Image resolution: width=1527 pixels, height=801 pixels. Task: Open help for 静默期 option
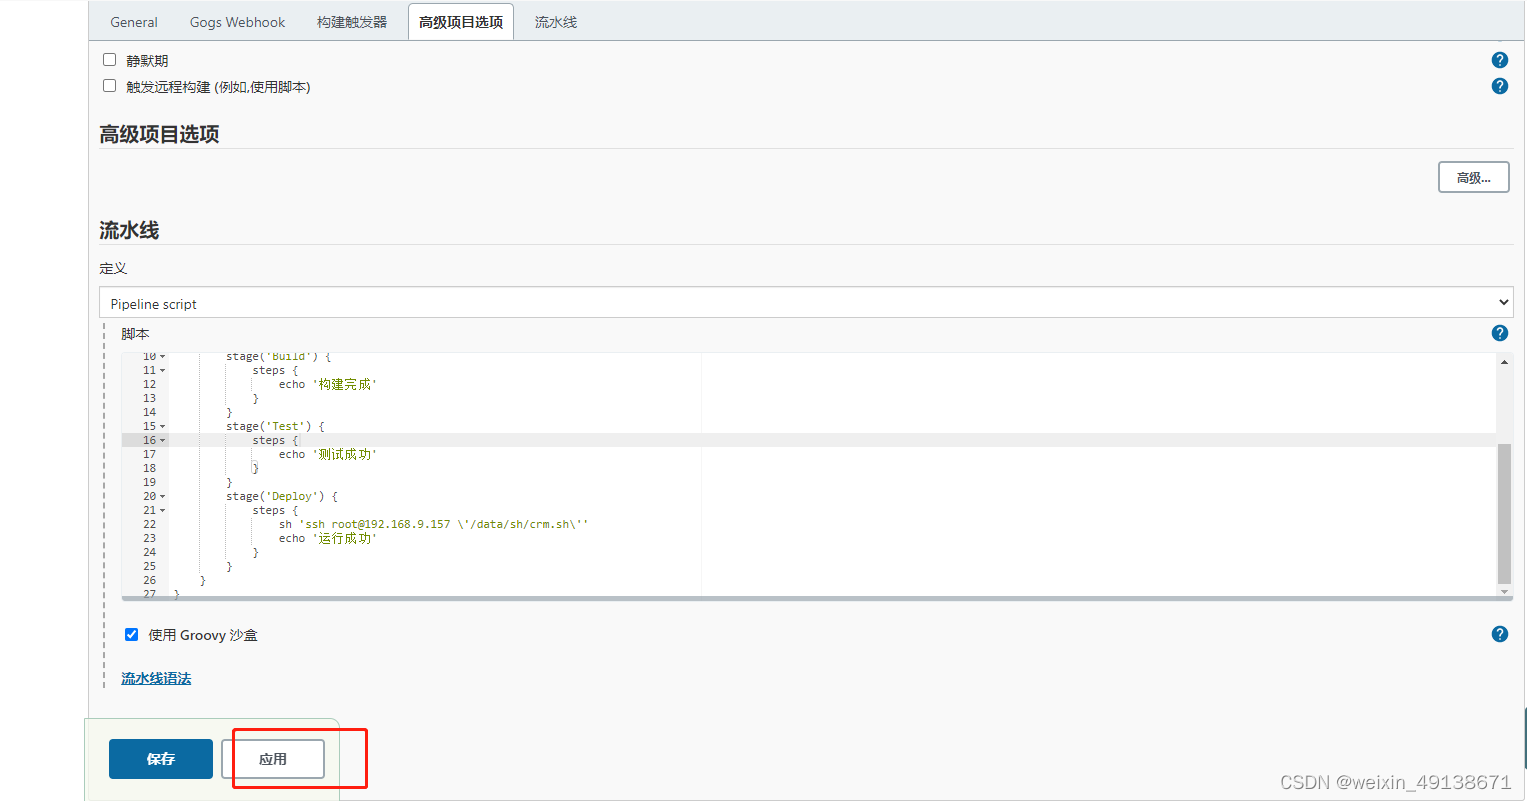coord(1499,60)
